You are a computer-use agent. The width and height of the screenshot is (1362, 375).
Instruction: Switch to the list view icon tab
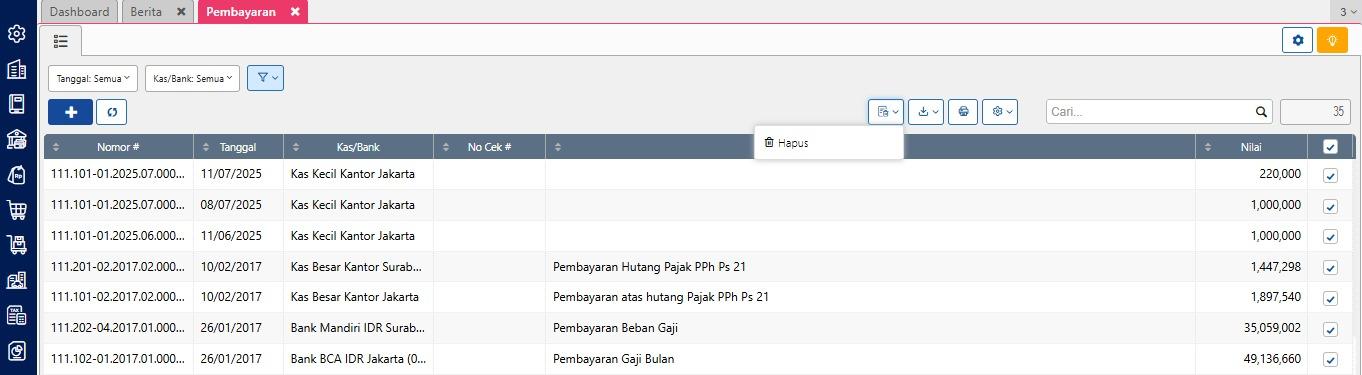click(61, 41)
